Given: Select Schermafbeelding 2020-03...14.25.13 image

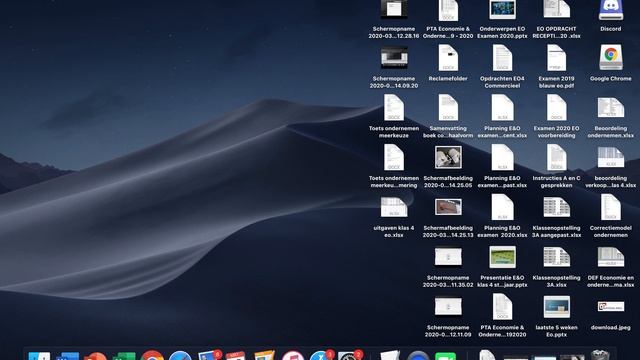Looking at the screenshot, I should pos(448,207).
